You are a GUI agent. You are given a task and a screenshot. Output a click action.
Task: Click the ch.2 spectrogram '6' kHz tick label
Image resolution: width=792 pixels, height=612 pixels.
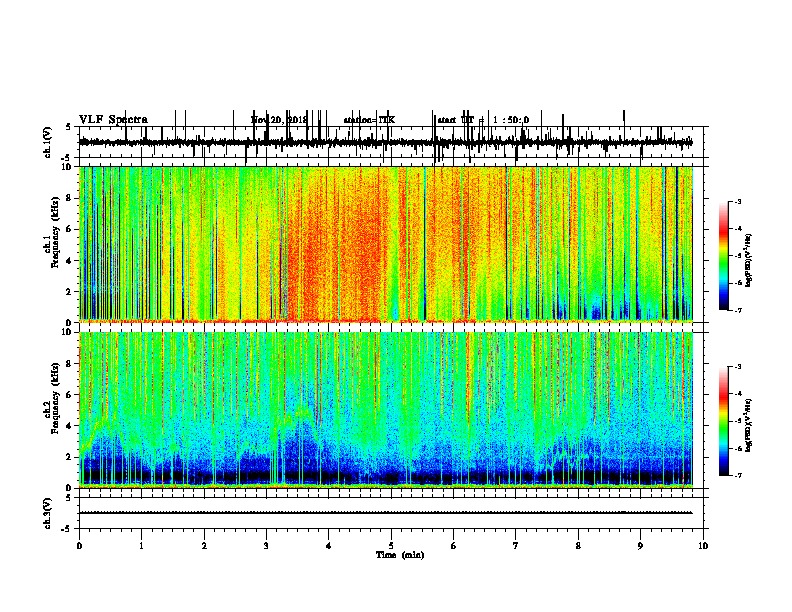tap(70, 395)
